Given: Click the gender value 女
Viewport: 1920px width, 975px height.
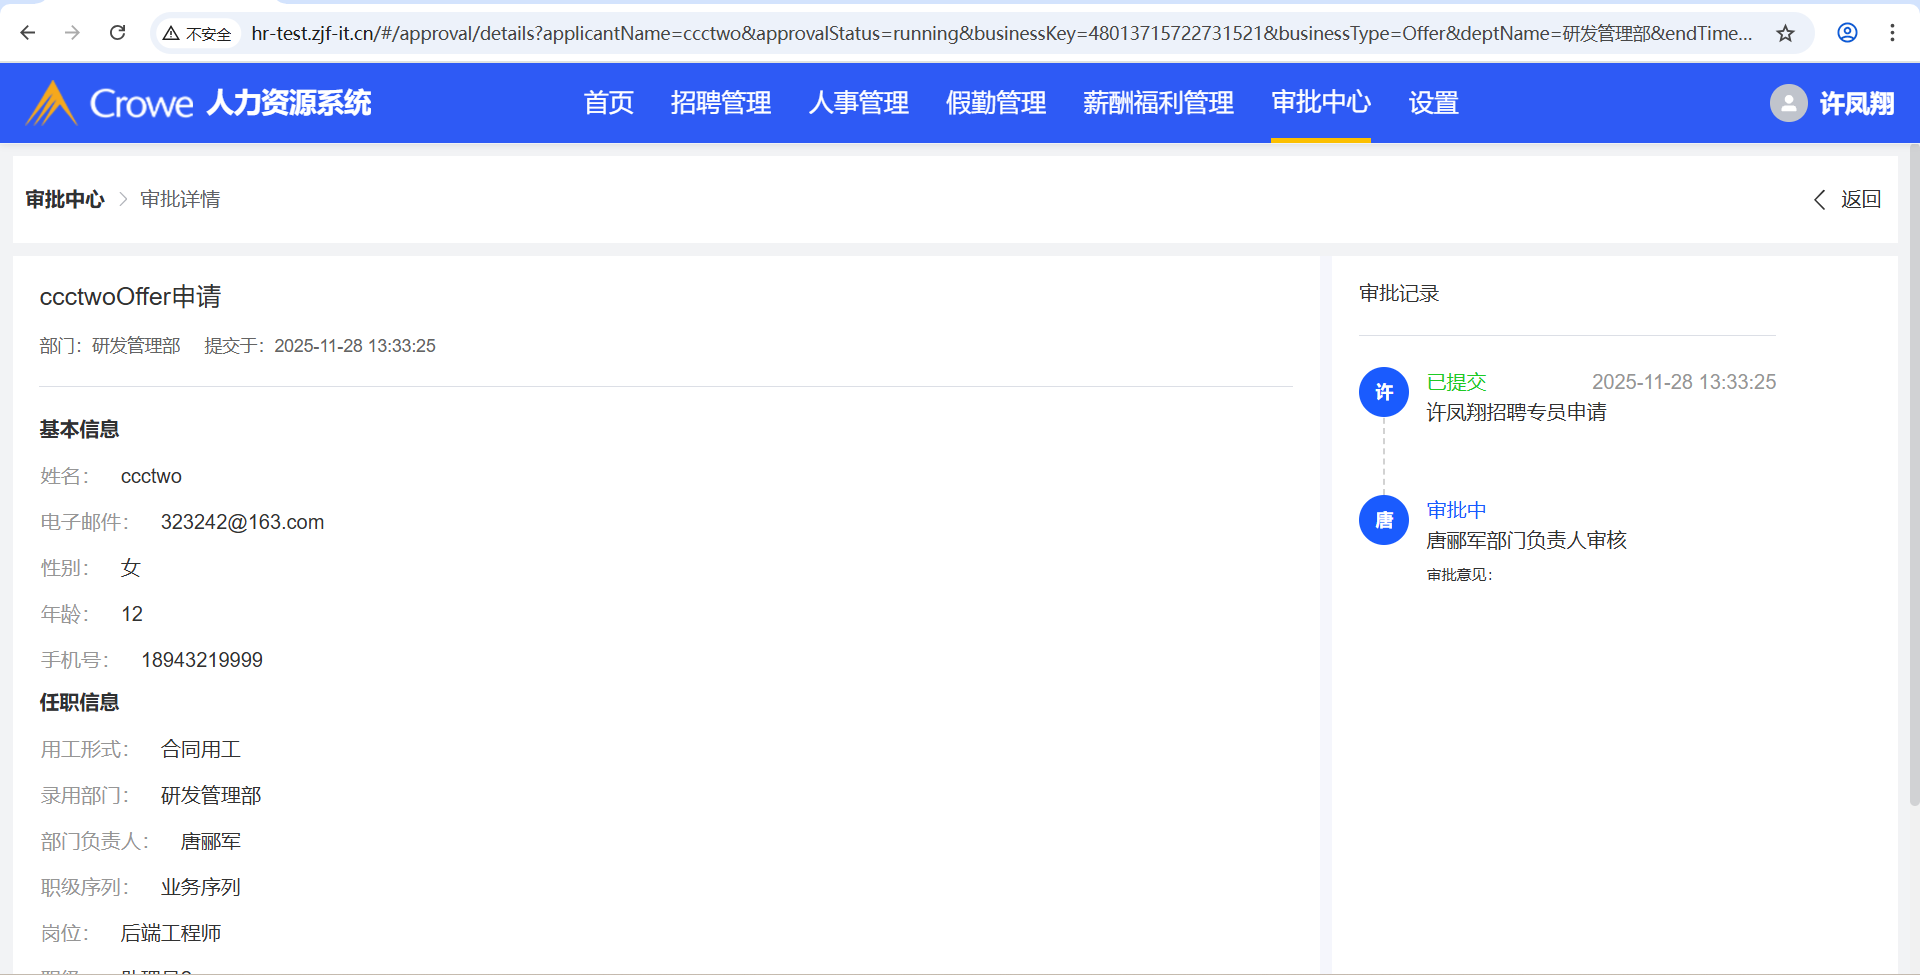Looking at the screenshot, I should point(131,568).
